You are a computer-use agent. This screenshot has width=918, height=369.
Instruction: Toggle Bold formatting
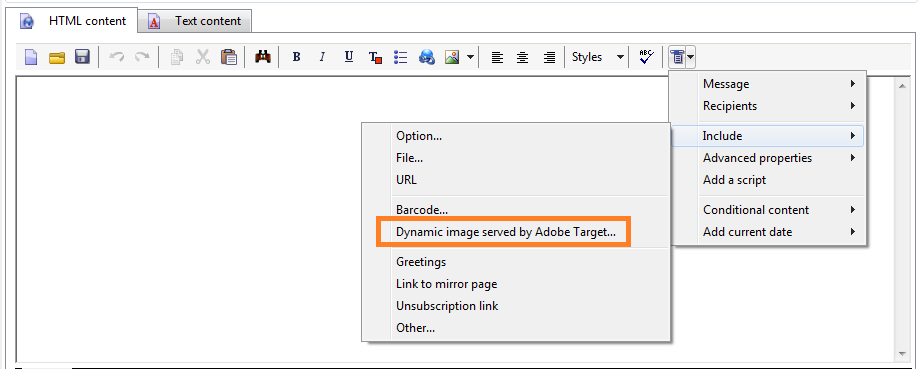pyautogui.click(x=297, y=57)
